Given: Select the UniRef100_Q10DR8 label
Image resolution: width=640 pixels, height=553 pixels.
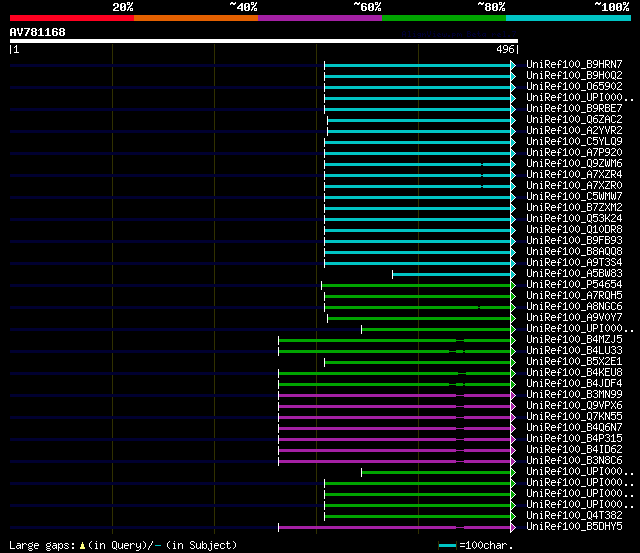Looking at the screenshot, I should click(x=574, y=230).
